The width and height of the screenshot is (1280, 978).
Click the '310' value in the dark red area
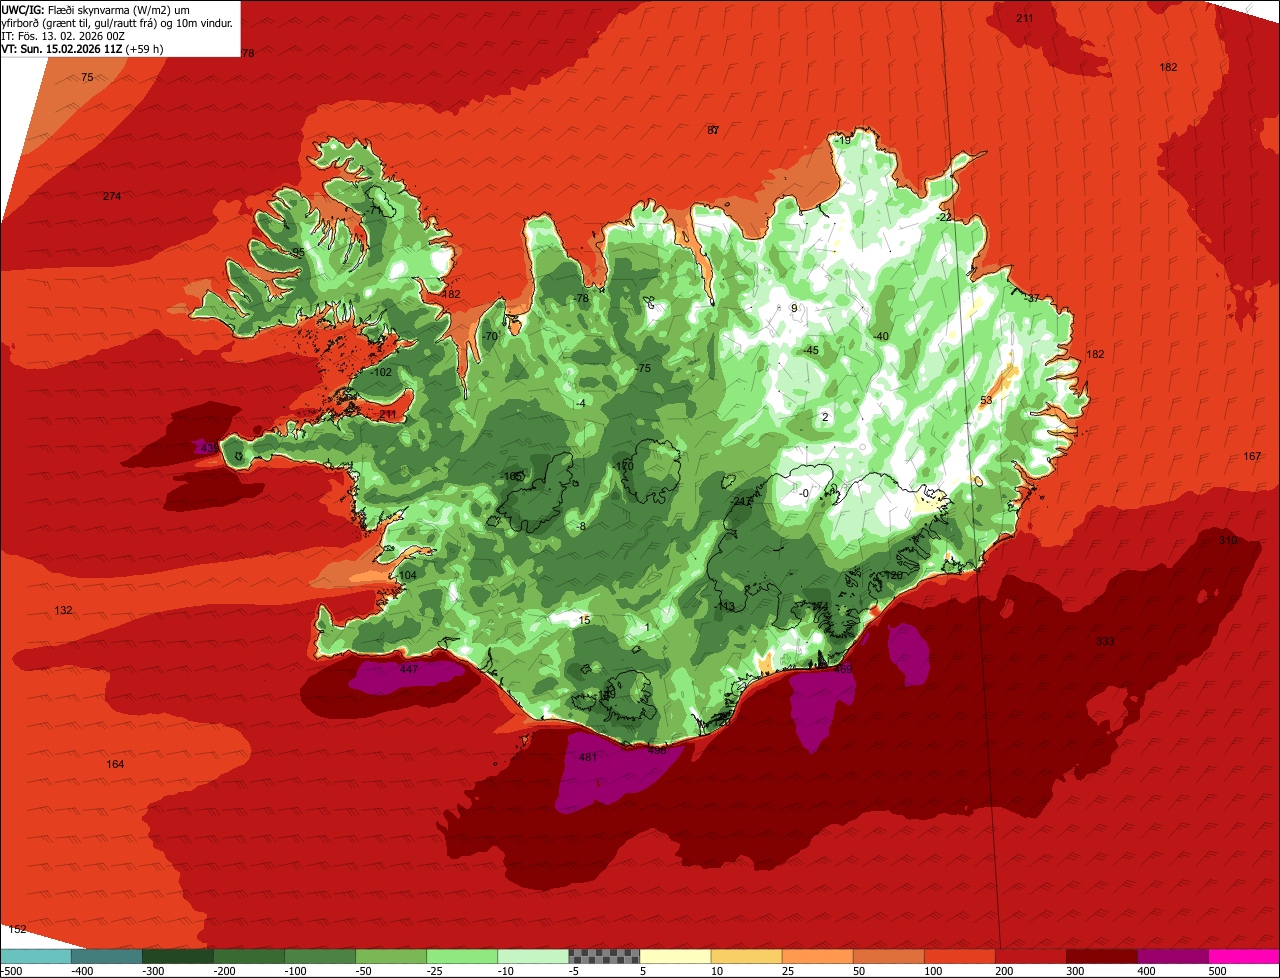1228,540
